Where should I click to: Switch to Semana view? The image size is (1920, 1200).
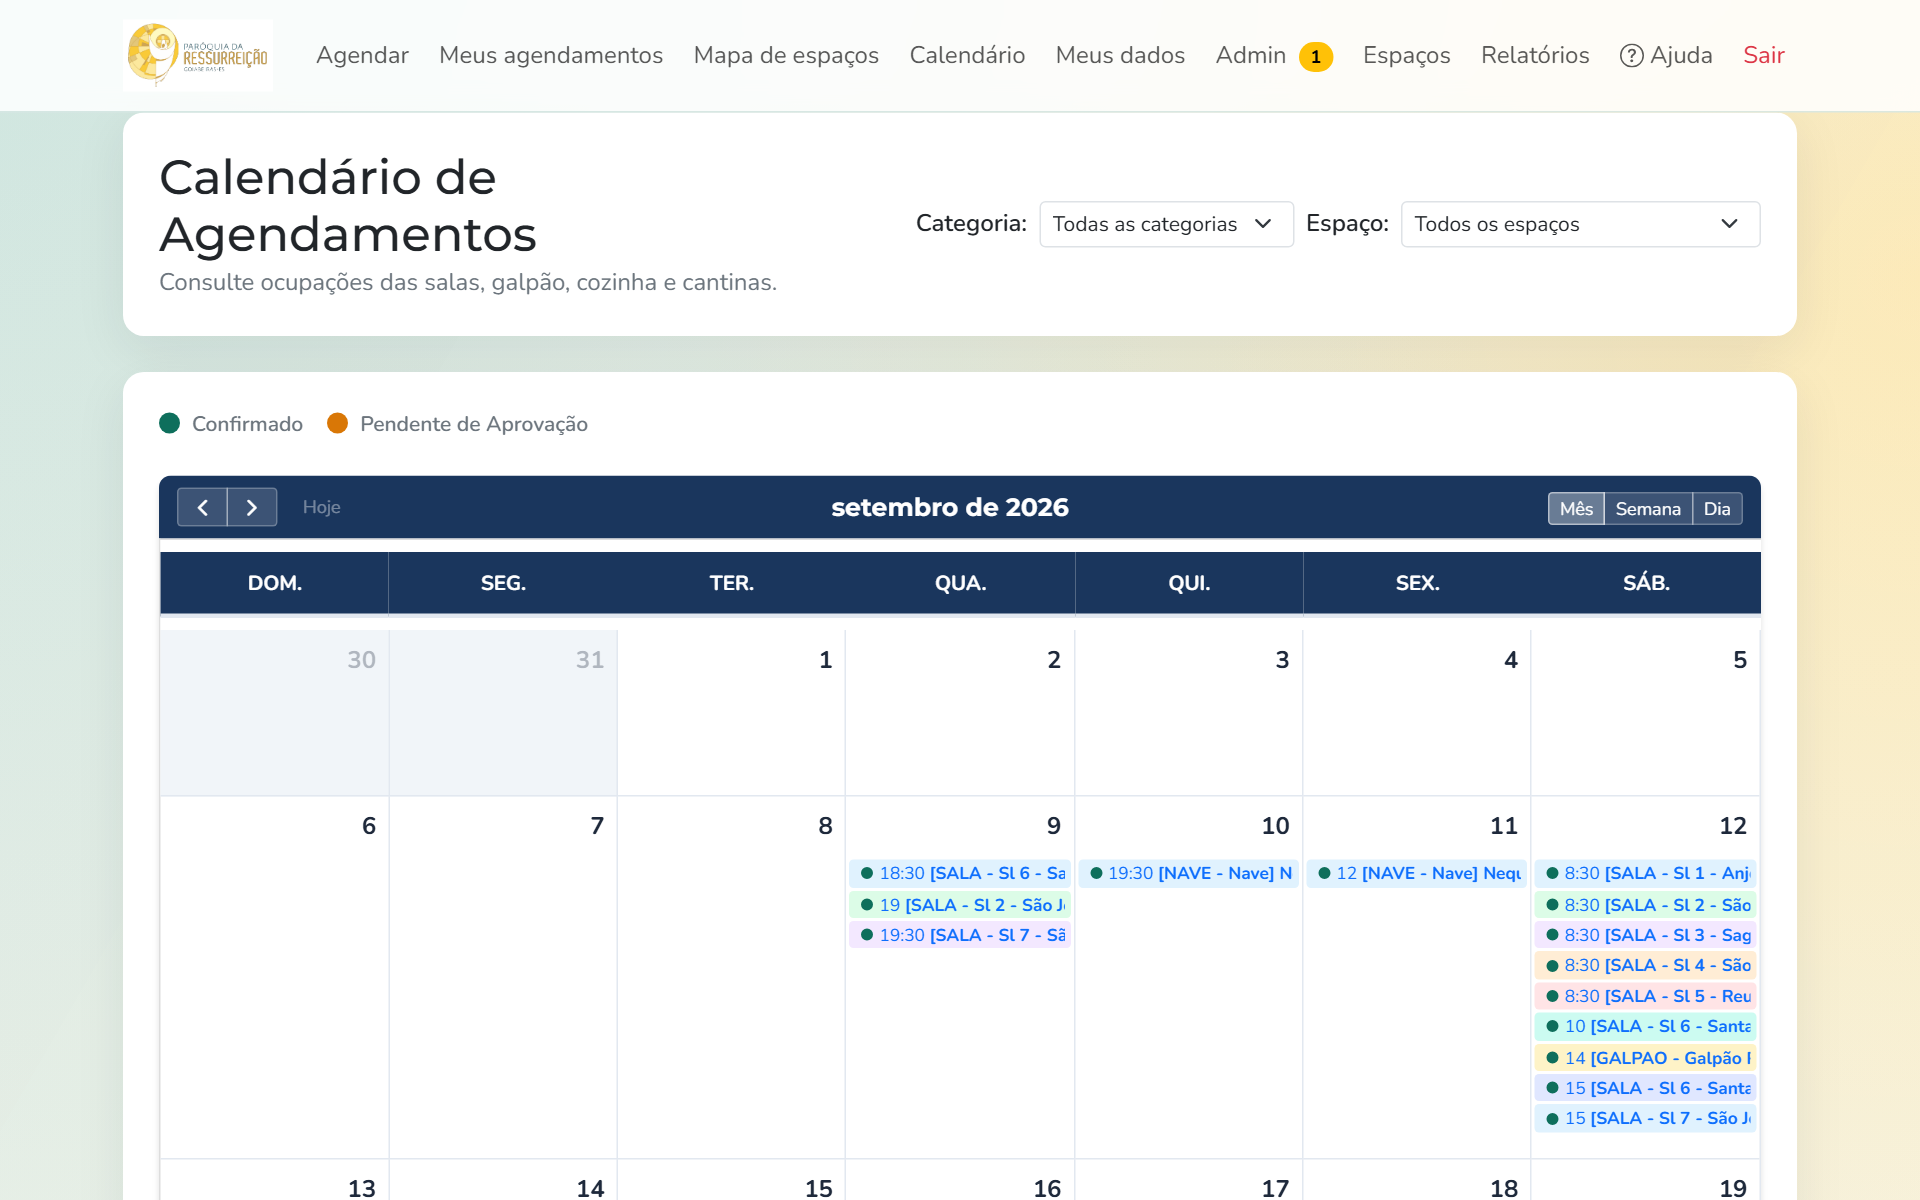pyautogui.click(x=1648, y=508)
